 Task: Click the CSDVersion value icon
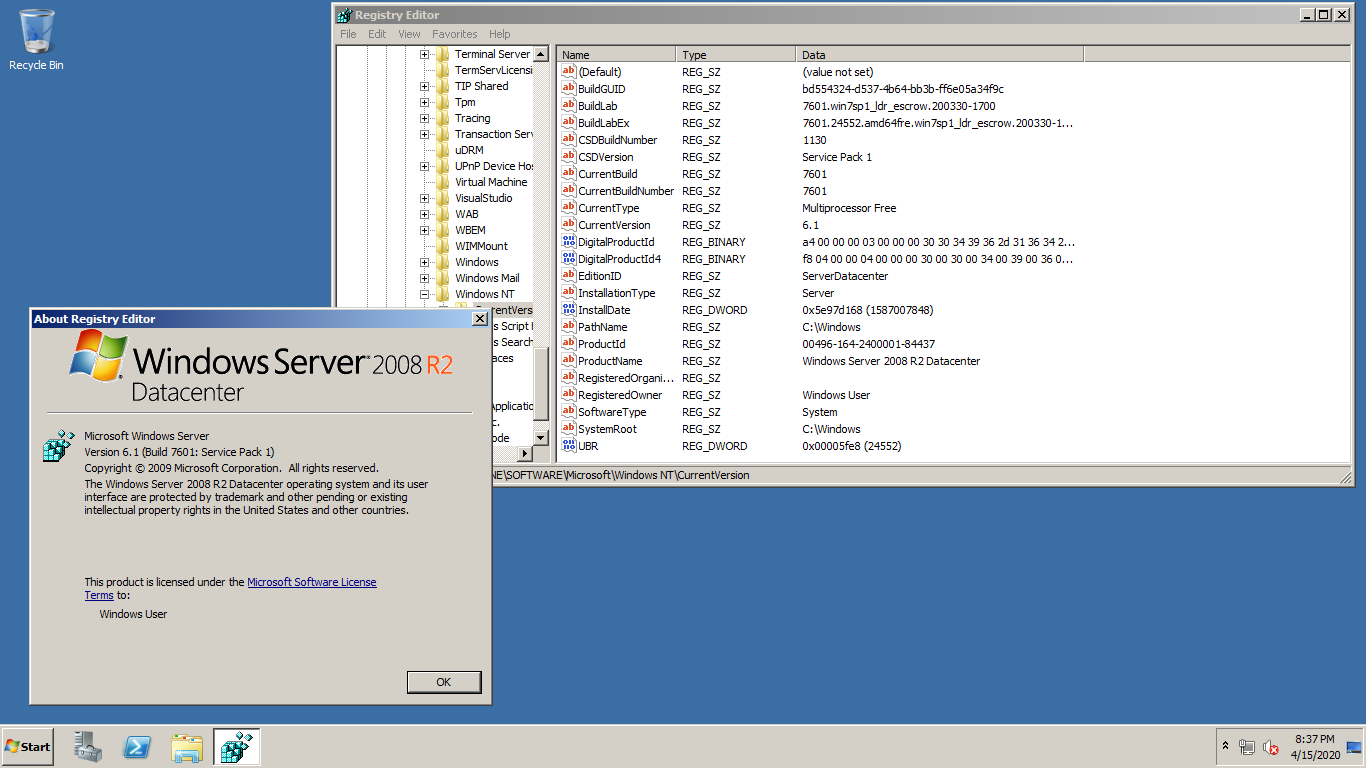tap(569, 157)
